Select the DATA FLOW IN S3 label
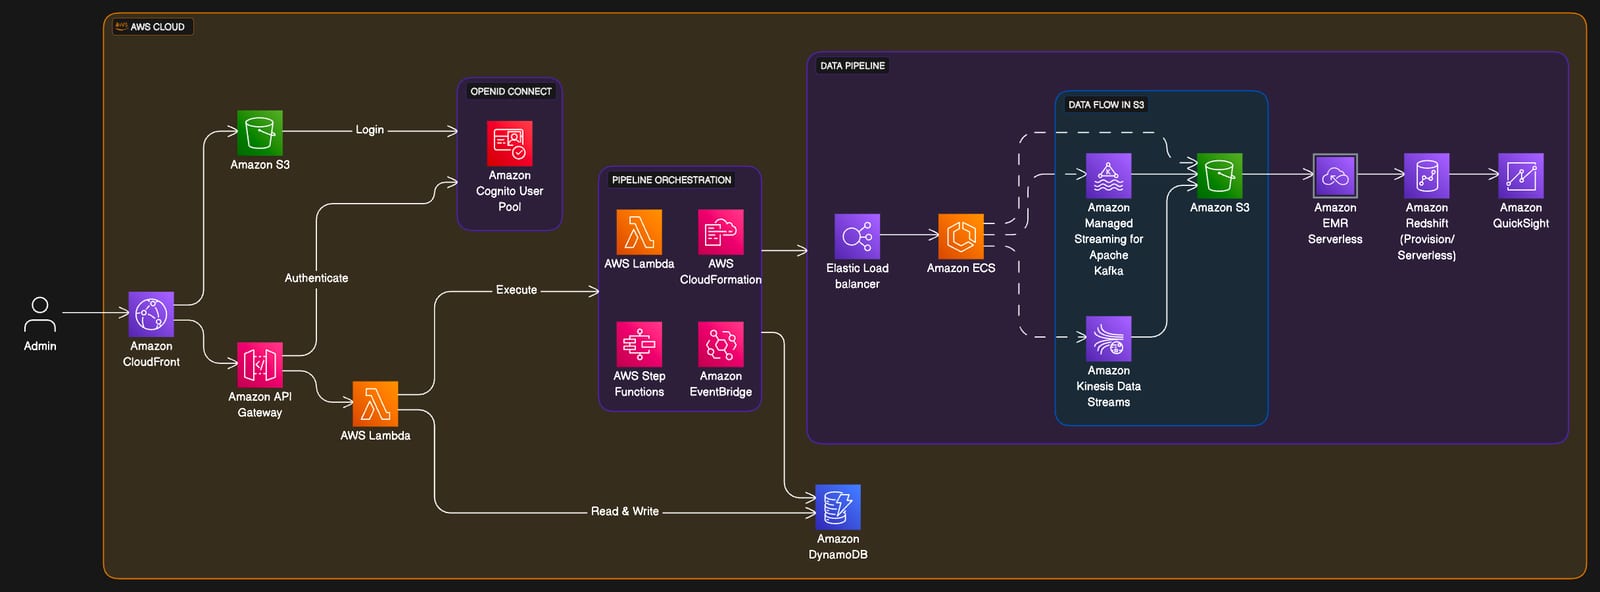Screen dimensions: 1600x592 (x=1106, y=105)
